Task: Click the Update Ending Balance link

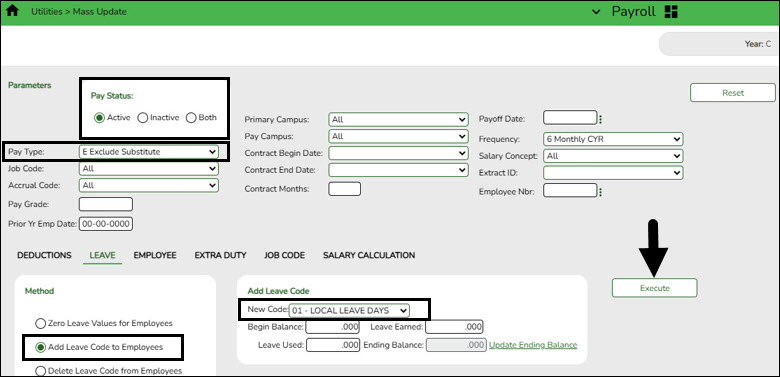Action: pos(533,345)
